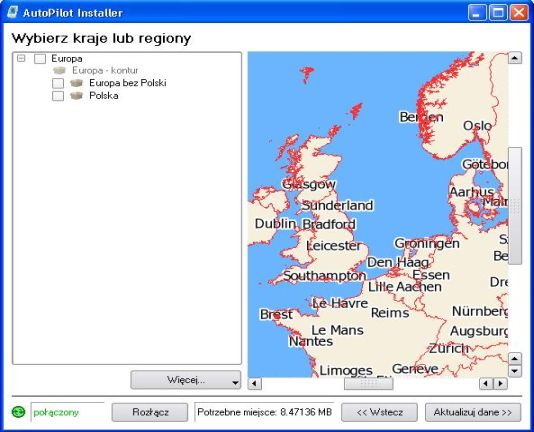Click Aktualizuj dane >> button
Viewport: 534px width, 432px height.
point(473,412)
